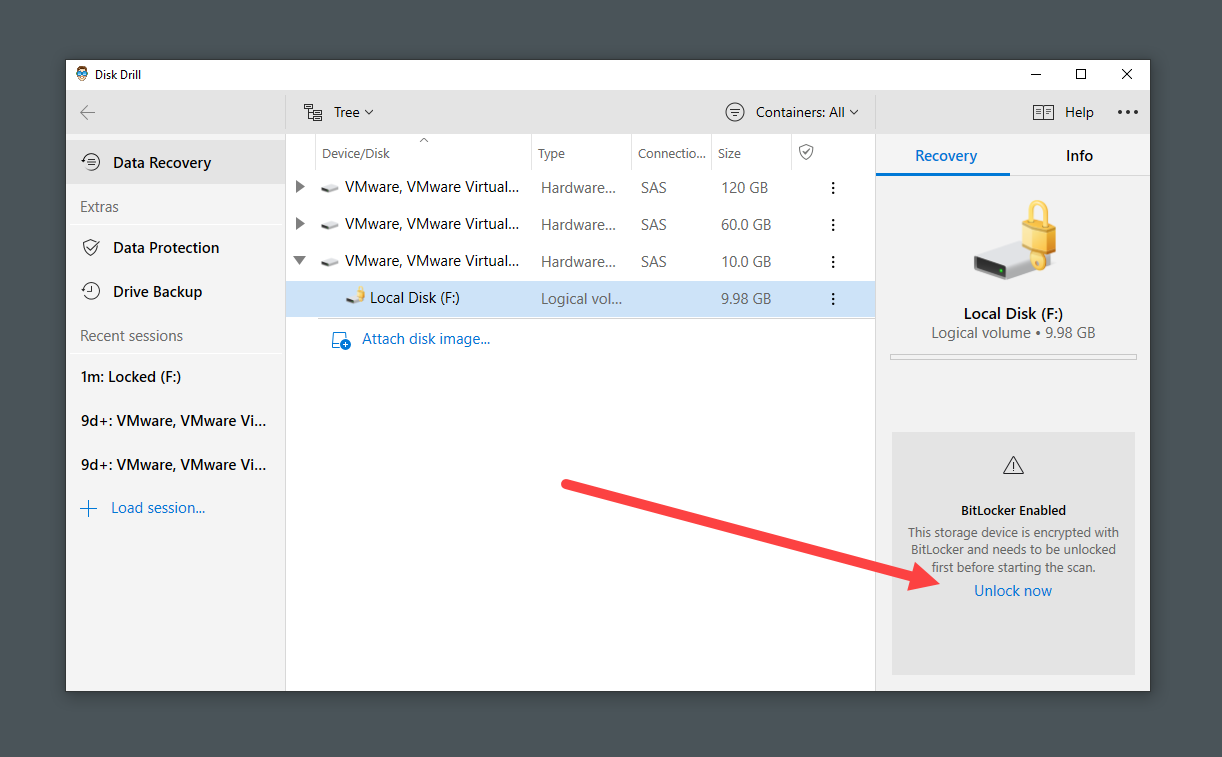Open the Tree view dropdown
The height and width of the screenshot is (757, 1222).
click(339, 112)
